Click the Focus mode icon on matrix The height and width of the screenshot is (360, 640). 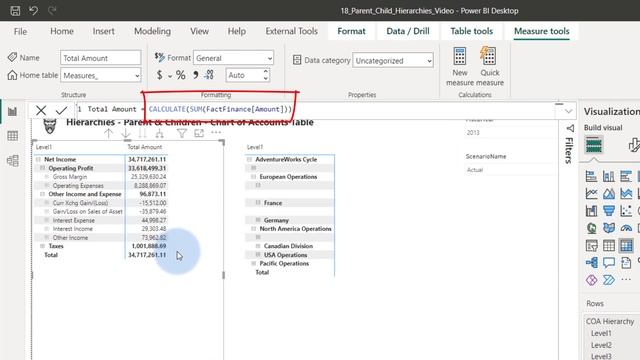pyautogui.click(x=199, y=133)
